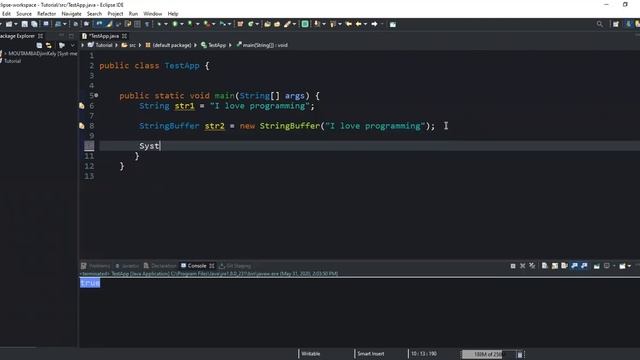Expand the New wizard dropdown arrow
The height and width of the screenshot is (360, 640).
pyautogui.click(x=16, y=24)
